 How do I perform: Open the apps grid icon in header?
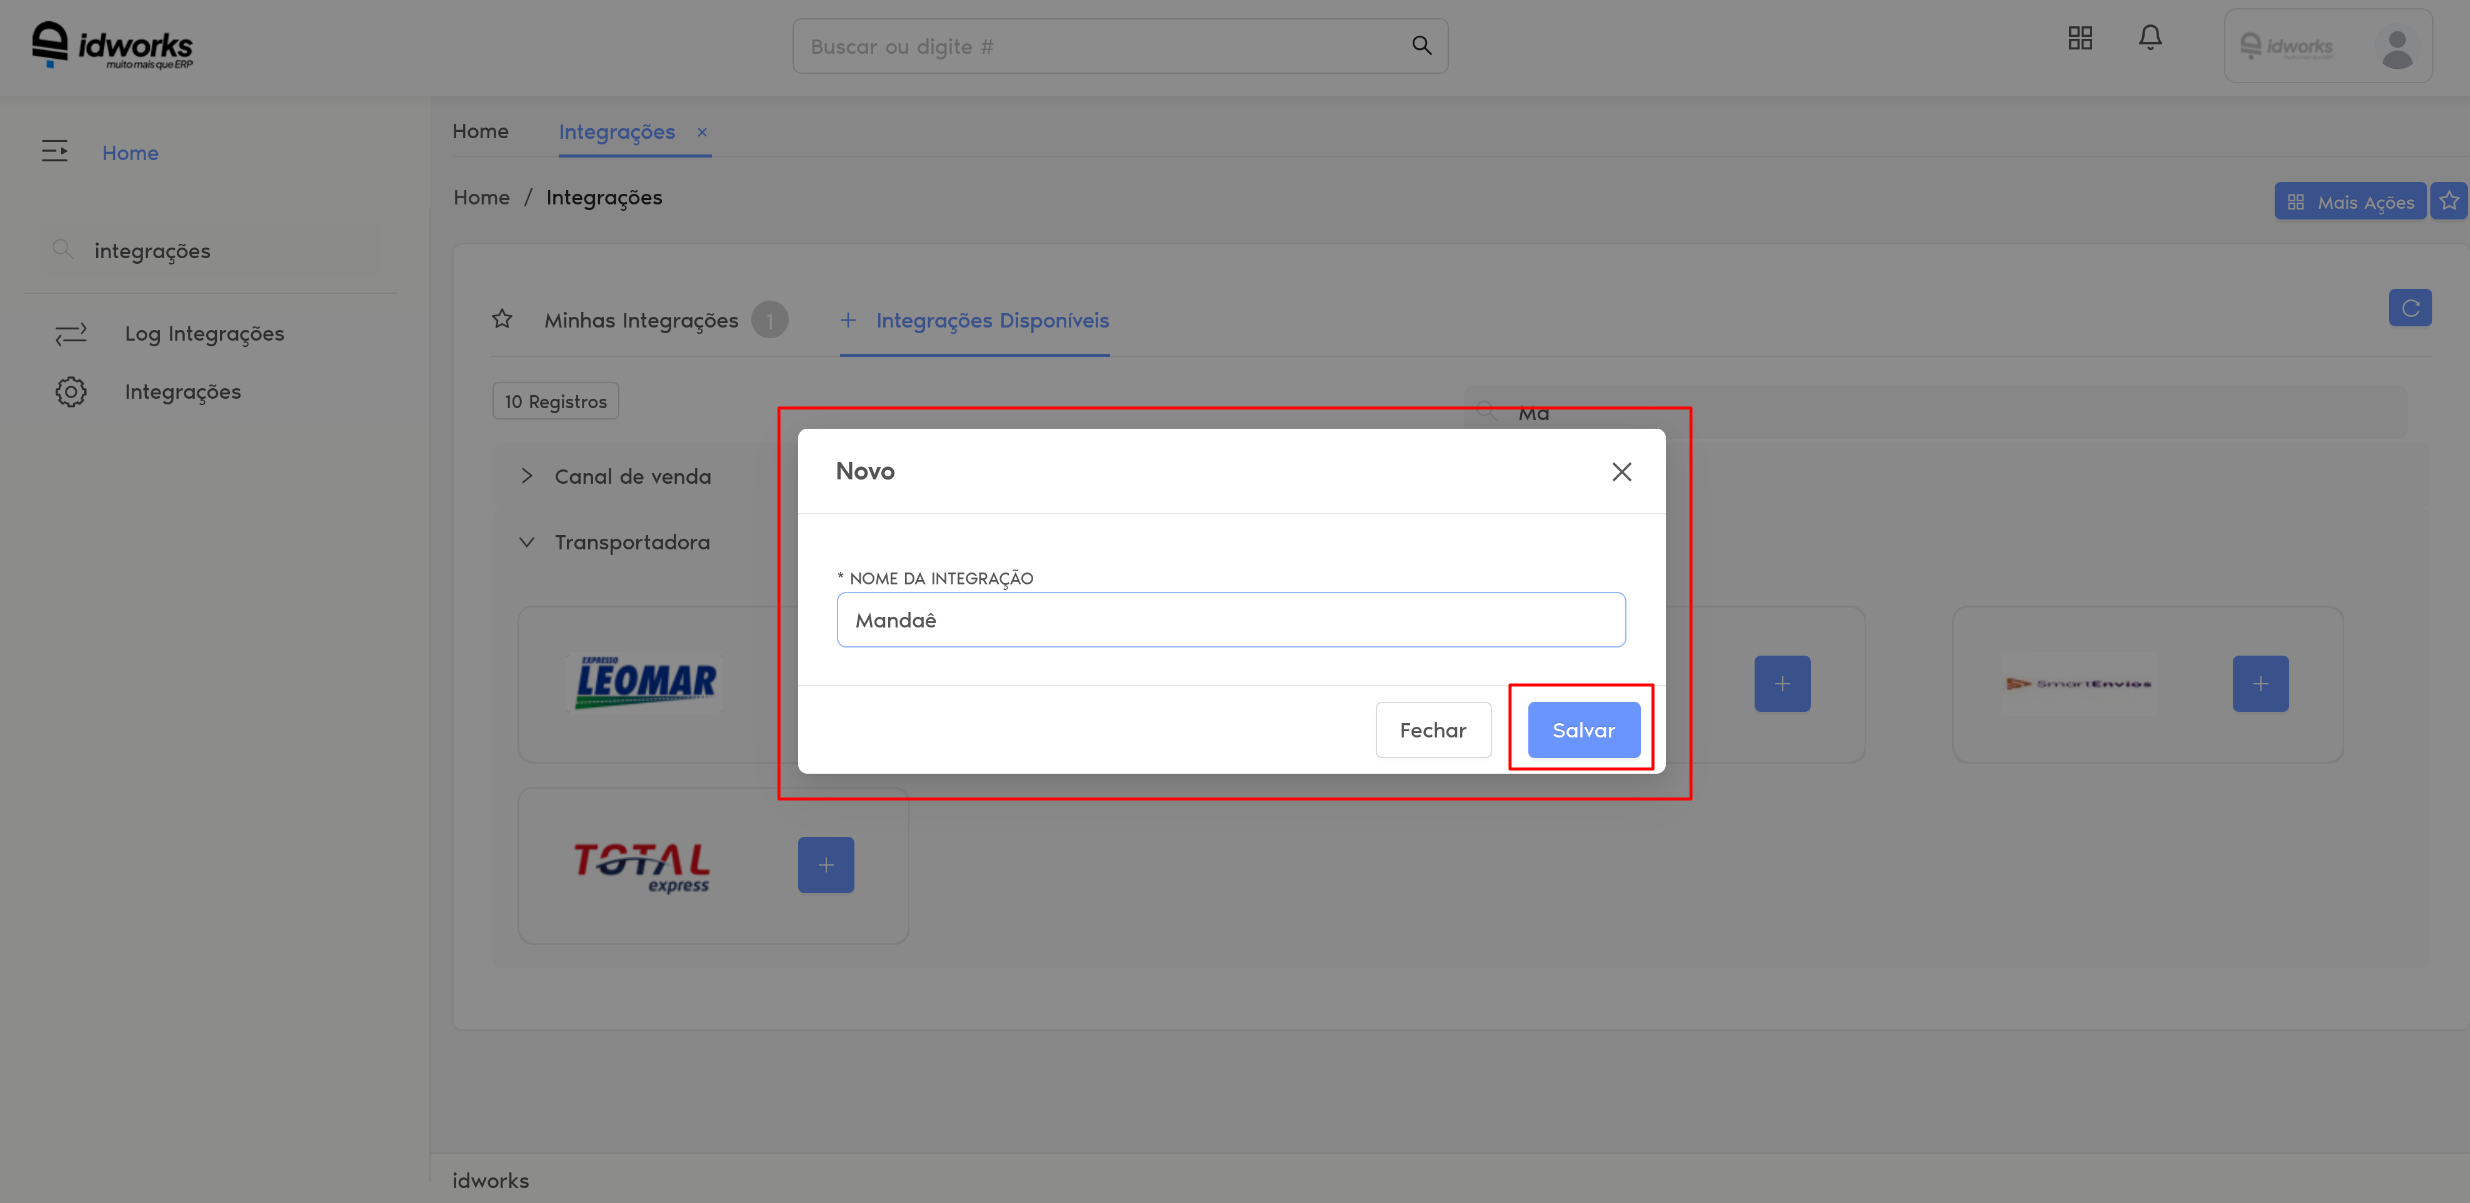coord(2080,38)
